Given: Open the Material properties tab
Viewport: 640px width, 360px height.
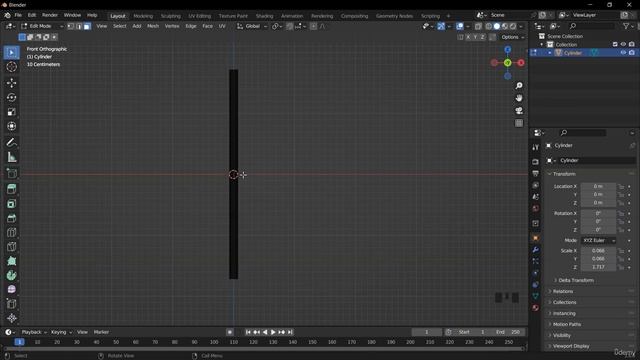Looking at the screenshot, I should click(536, 308).
